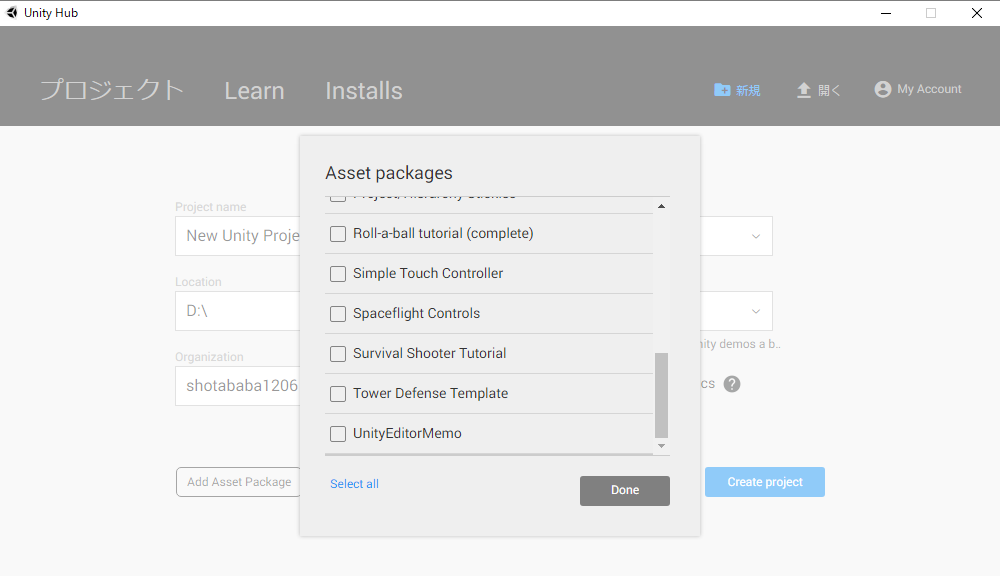This screenshot has height=576, width=1000.
Task: Expand the lower dropdown chevron behind dialog
Action: click(x=756, y=311)
